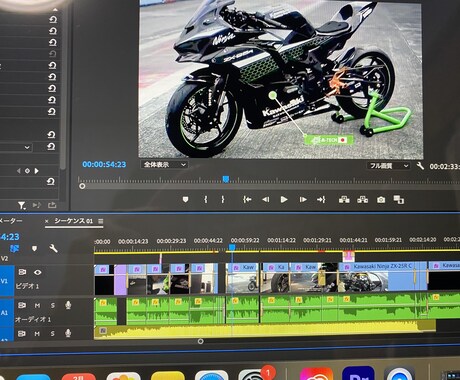460x380 pixels.
Task: Open the シーケンス 01 panel menu
Action: pyautogui.click(x=101, y=221)
